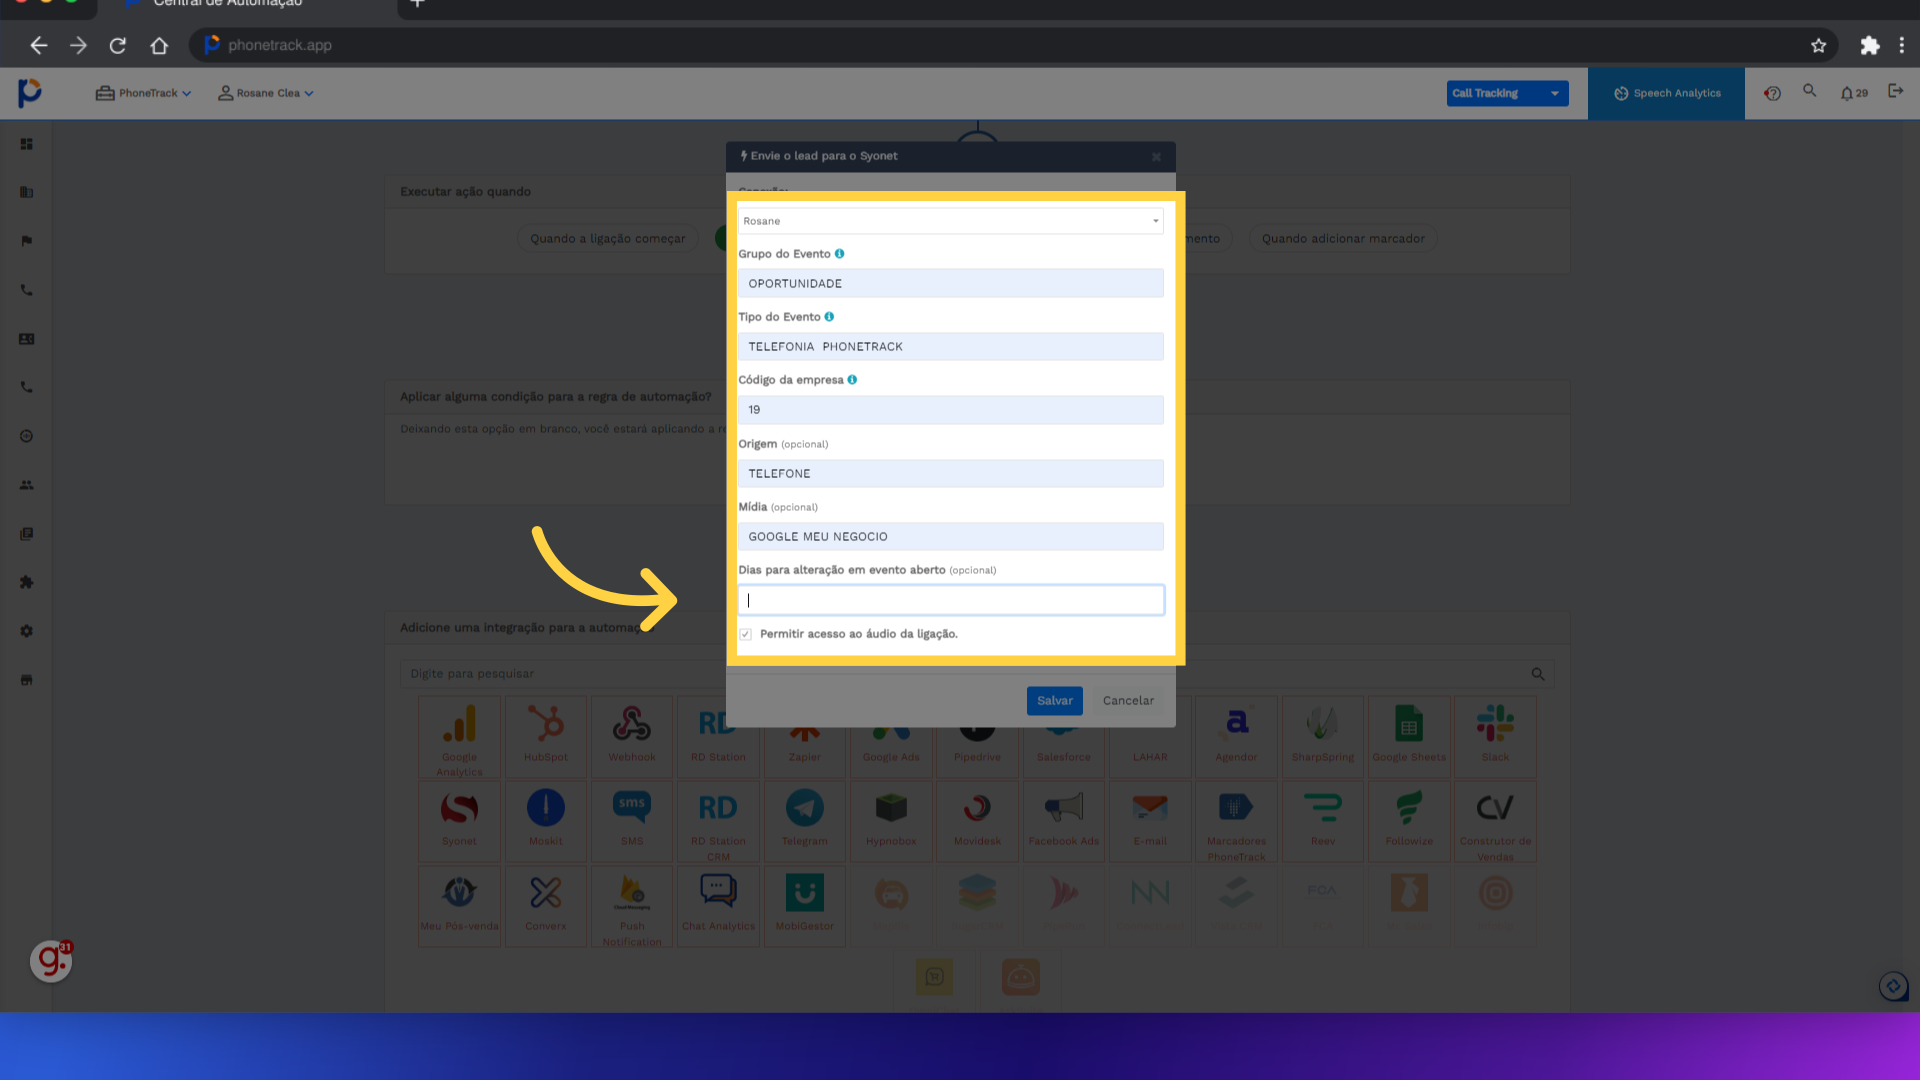1920x1080 pixels.
Task: Click the Tipo do Evento field
Action: pos(950,346)
